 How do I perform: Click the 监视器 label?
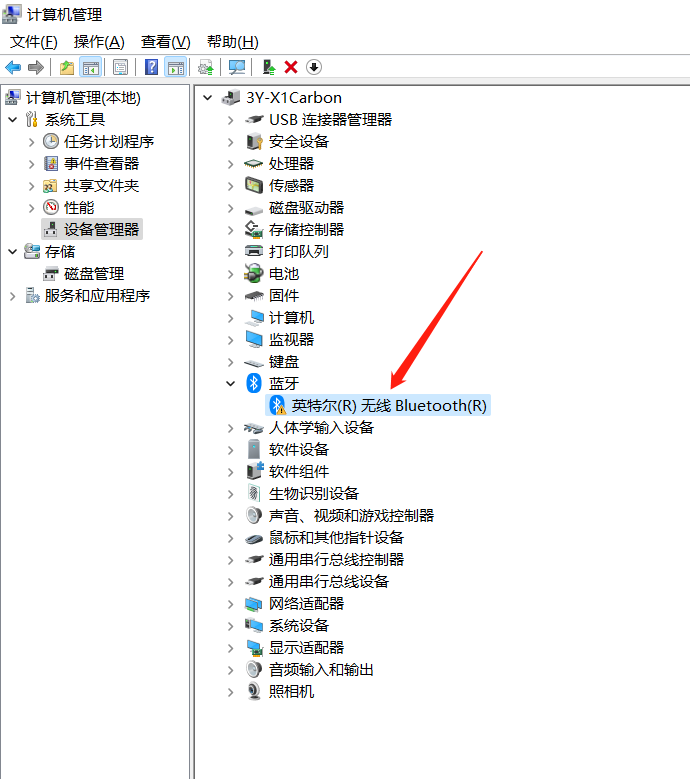pyautogui.click(x=292, y=339)
